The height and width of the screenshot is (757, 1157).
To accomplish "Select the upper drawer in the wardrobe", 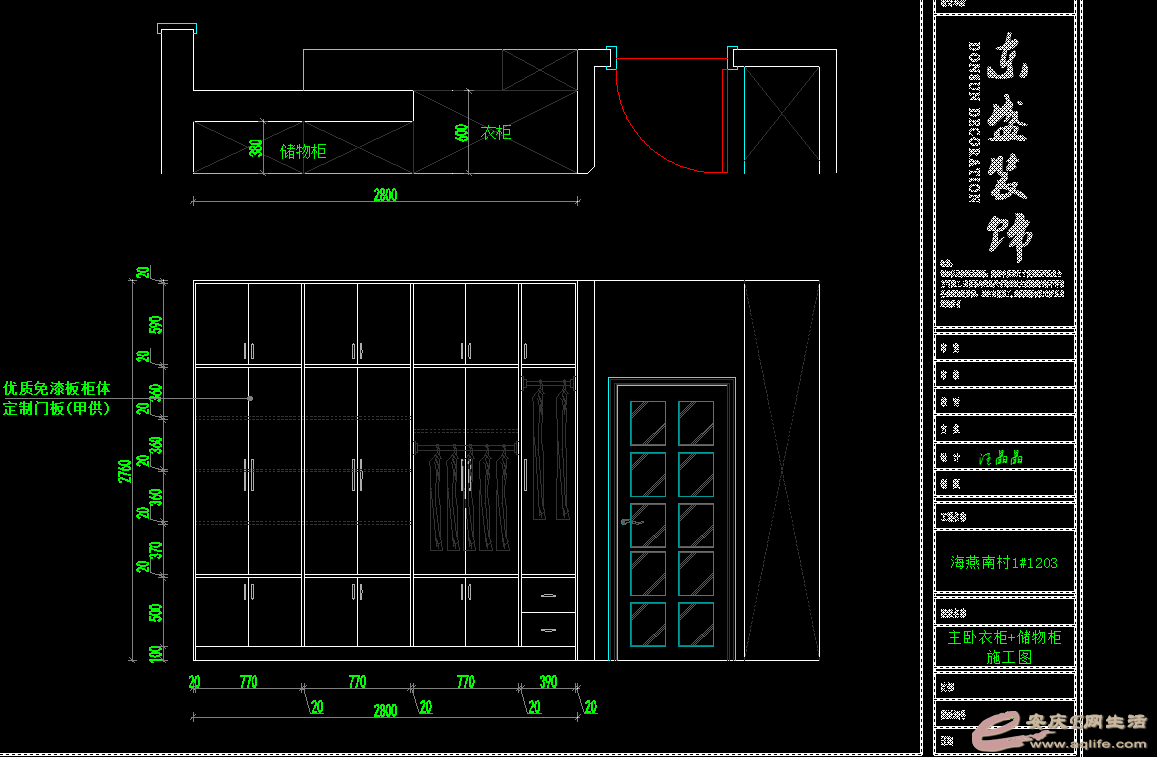I will point(548,597).
